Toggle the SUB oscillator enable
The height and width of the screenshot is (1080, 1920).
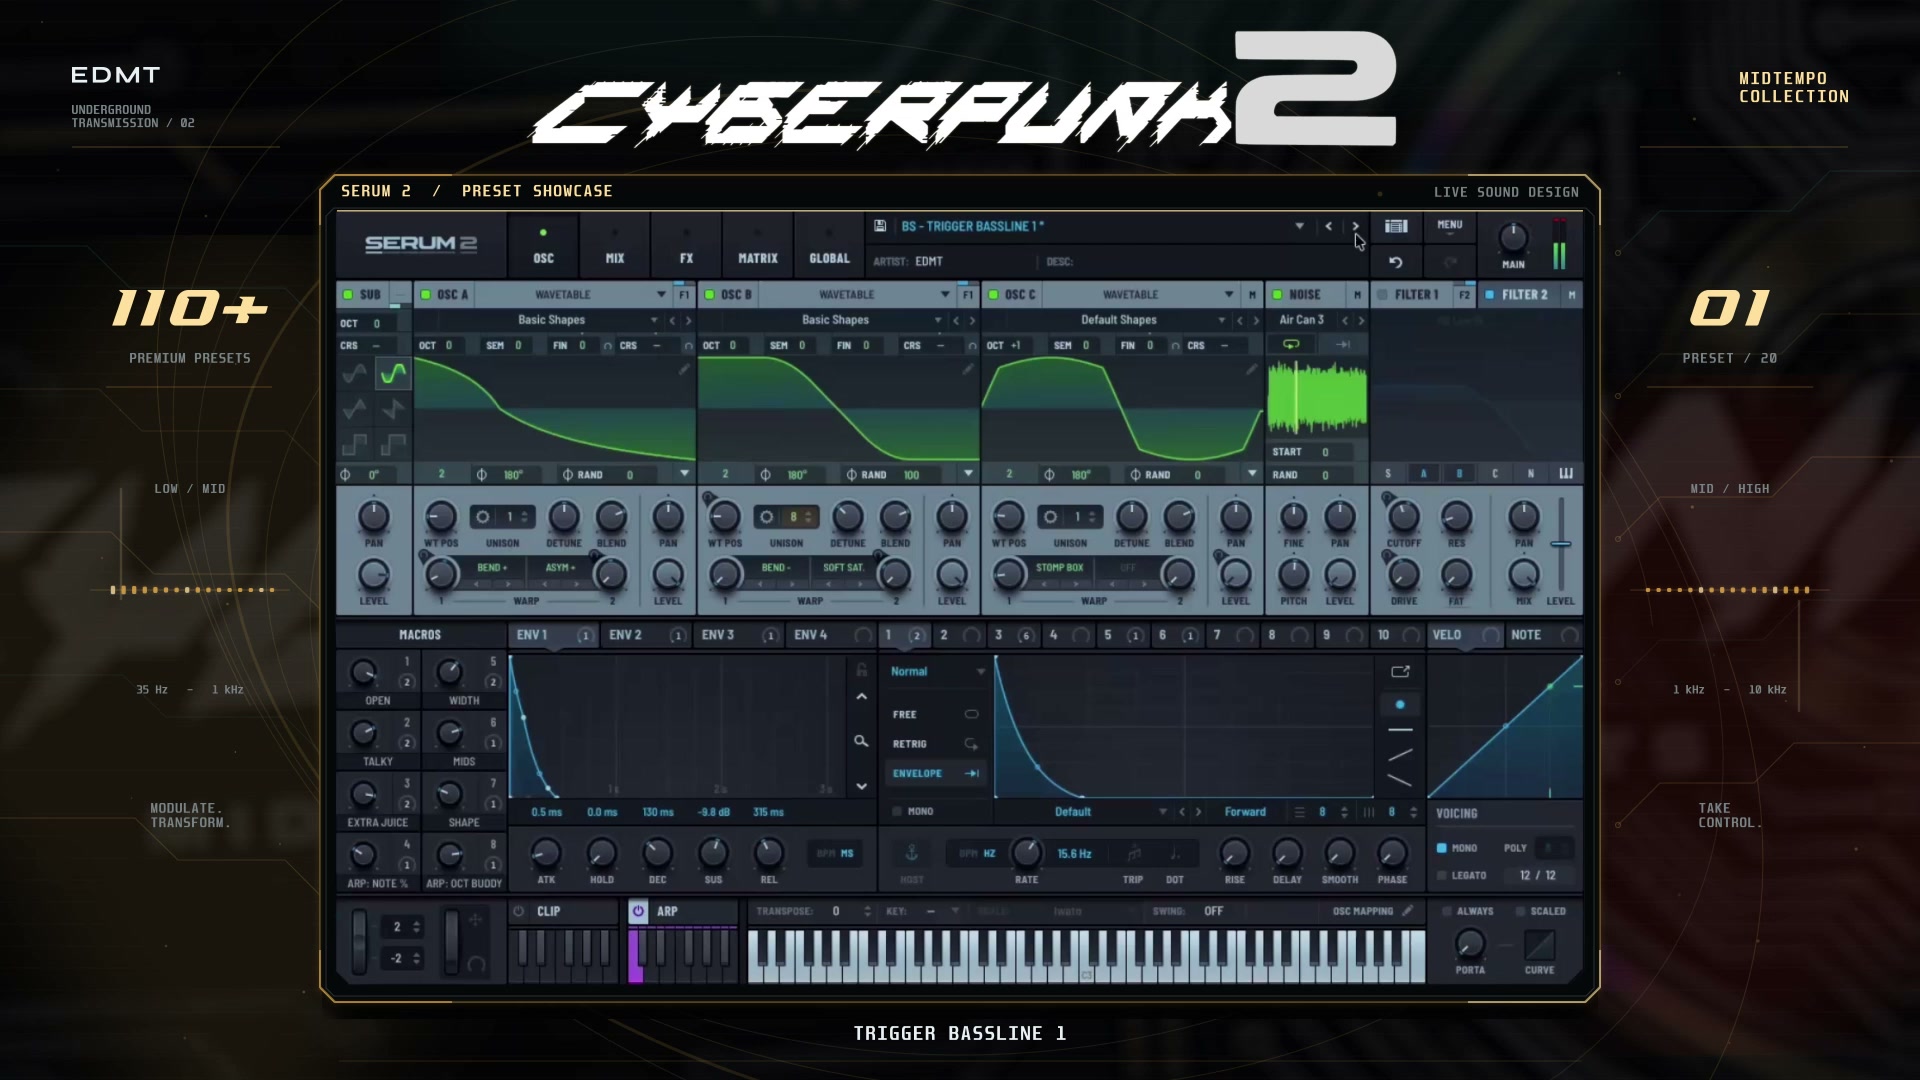(x=347, y=295)
